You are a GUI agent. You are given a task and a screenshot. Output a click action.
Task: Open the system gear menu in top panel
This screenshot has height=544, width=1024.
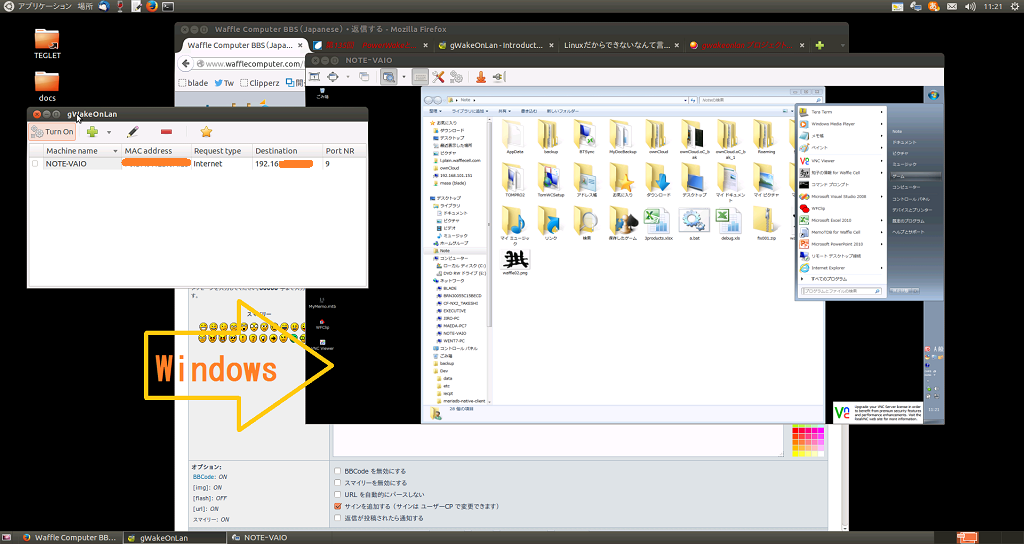point(1014,6)
